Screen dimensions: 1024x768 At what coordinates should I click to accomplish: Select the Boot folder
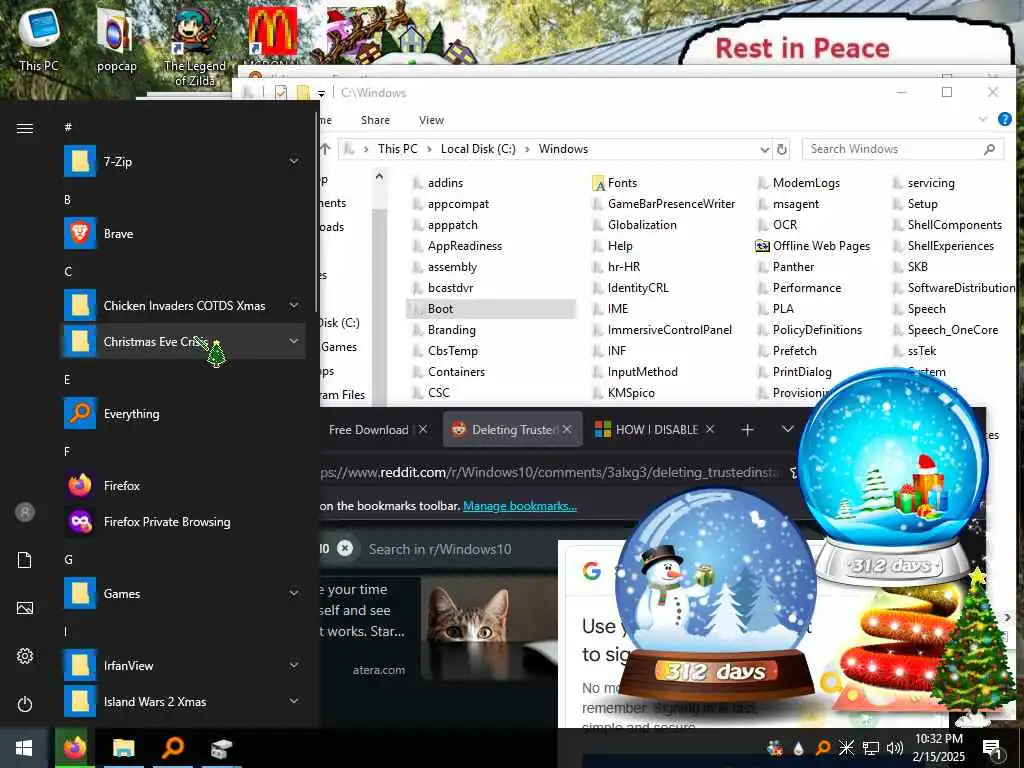coord(491,309)
